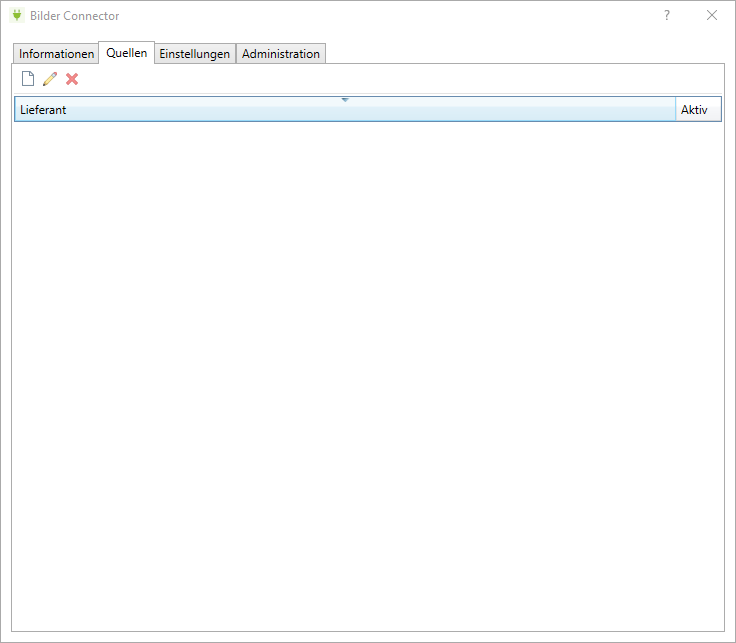736x643 pixels.
Task: Open help with the question mark button
Action: tap(667, 15)
